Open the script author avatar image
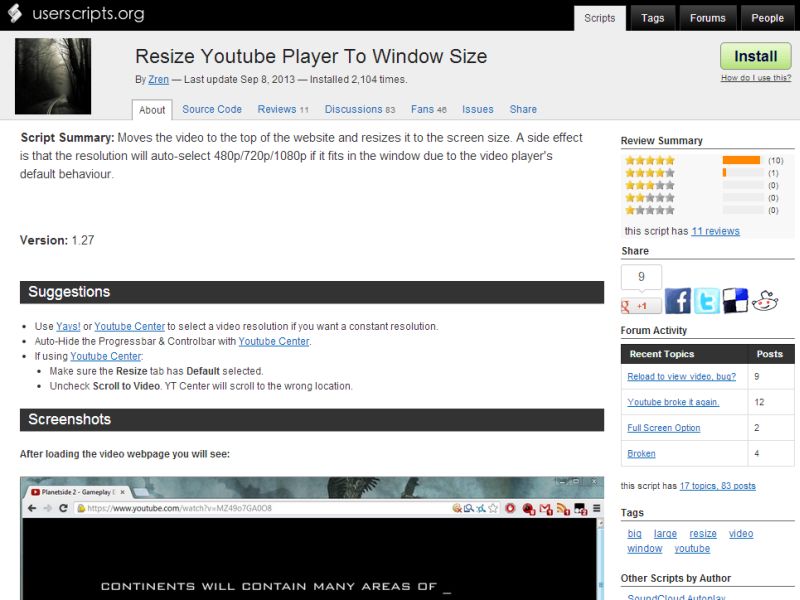Viewport: 800px width, 600px height. [x=53, y=76]
